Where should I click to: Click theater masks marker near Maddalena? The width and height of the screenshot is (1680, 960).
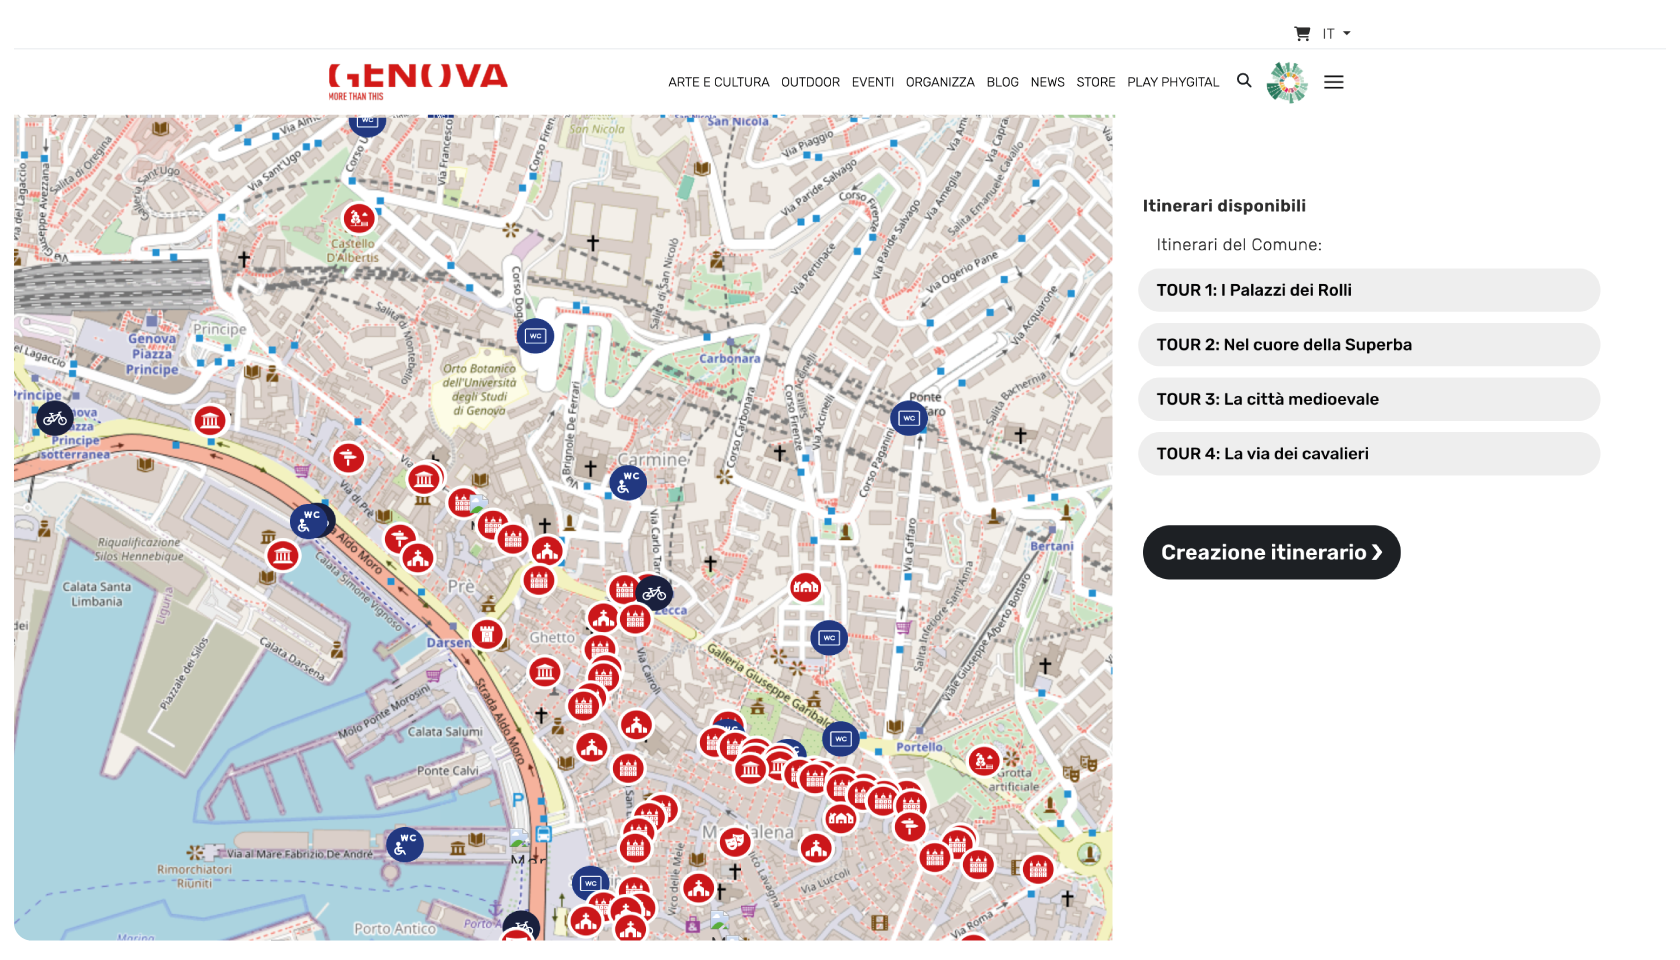point(734,841)
